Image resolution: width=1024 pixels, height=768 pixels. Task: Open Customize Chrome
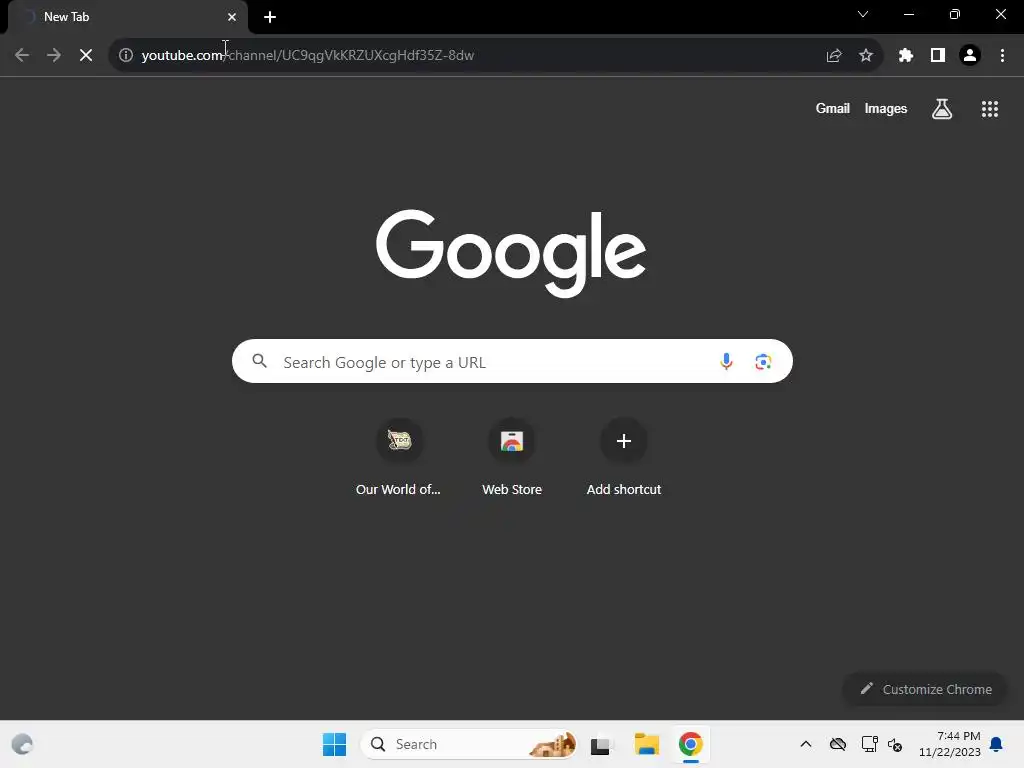pyautogui.click(x=925, y=689)
